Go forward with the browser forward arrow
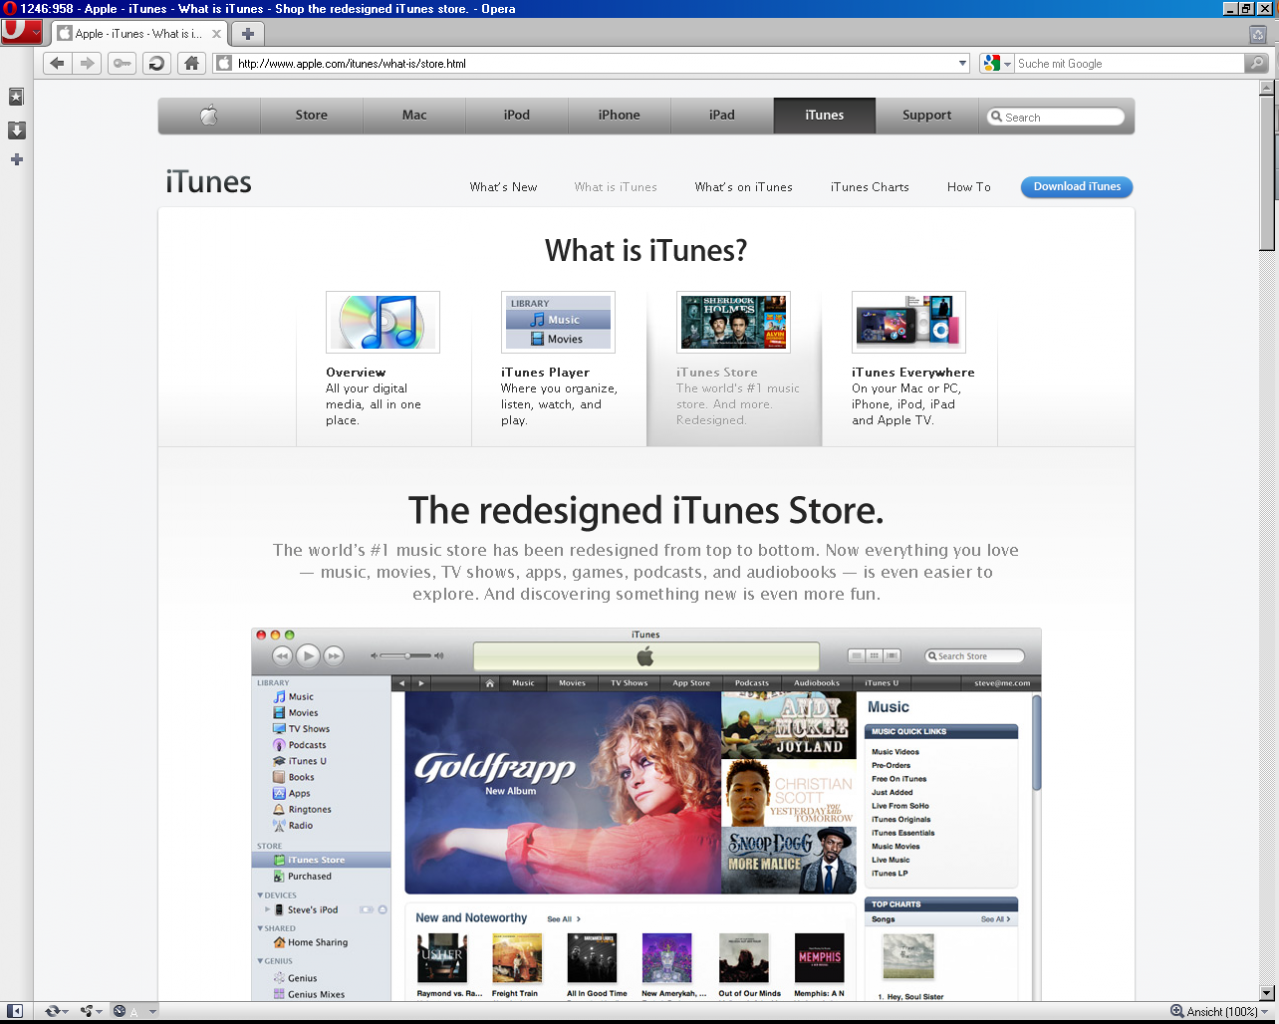 pos(88,63)
